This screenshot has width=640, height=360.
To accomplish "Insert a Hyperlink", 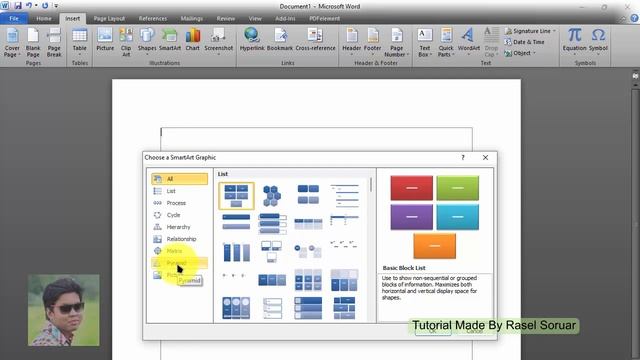I will pyautogui.click(x=252, y=40).
